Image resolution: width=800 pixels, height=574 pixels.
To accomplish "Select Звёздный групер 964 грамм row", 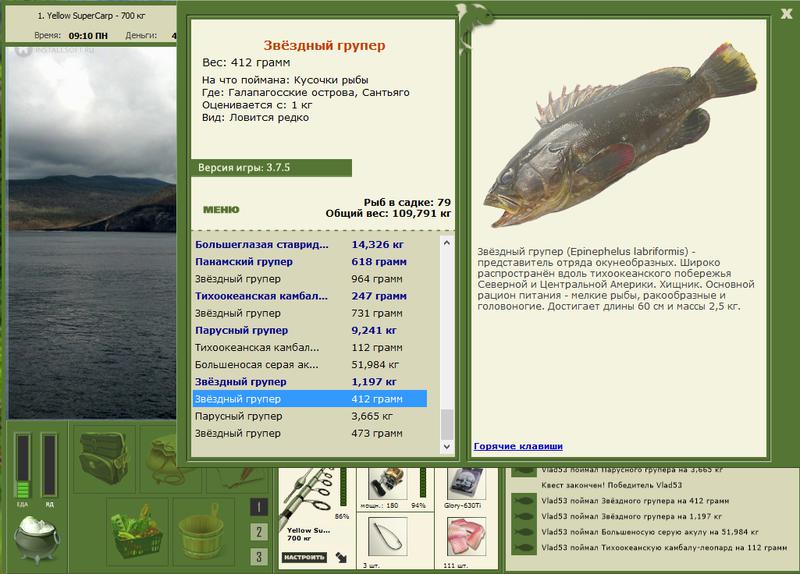I will tap(310, 279).
